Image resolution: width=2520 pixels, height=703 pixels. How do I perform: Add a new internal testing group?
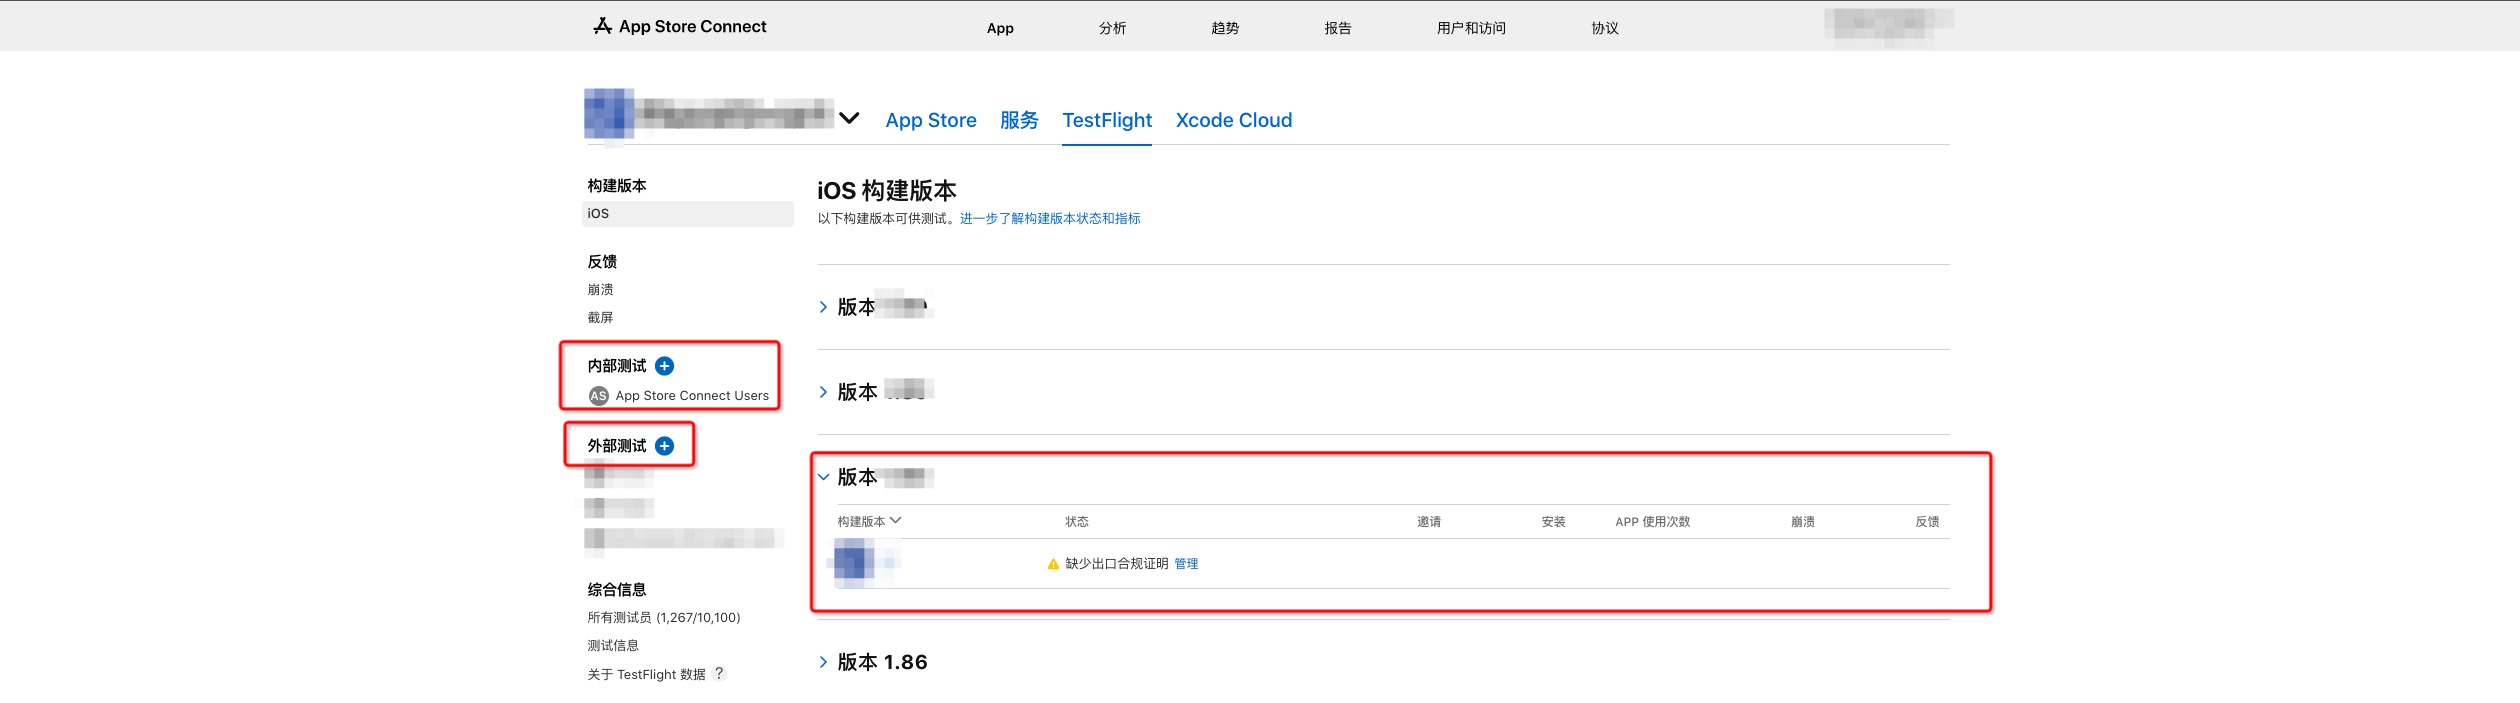[664, 366]
